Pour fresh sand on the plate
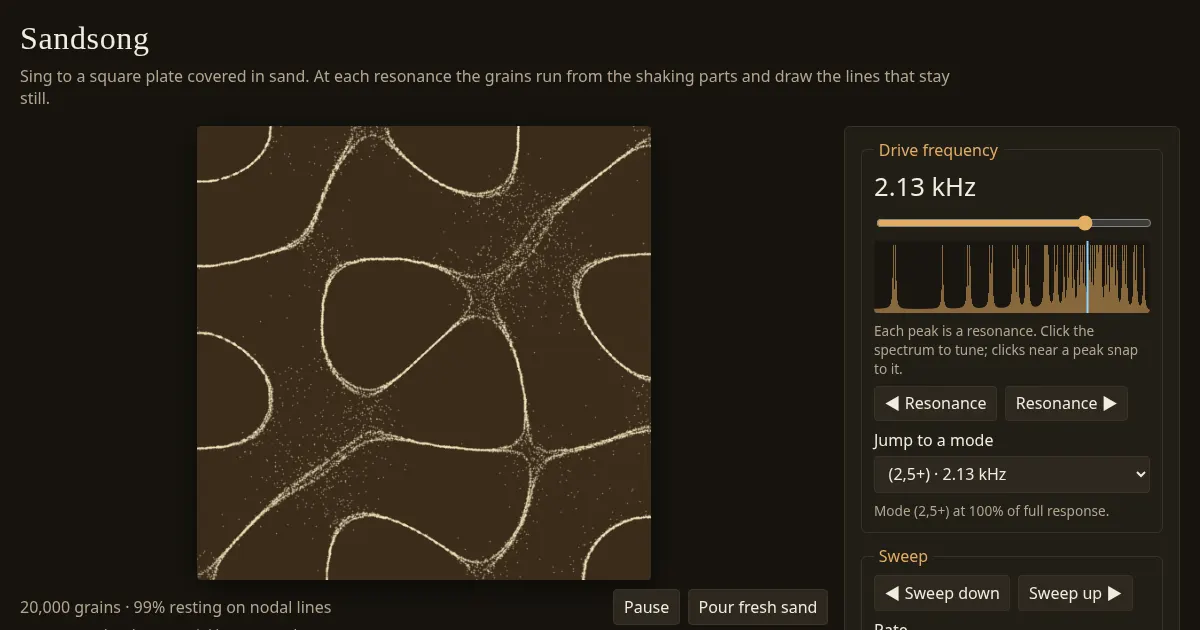The width and height of the screenshot is (1200, 630). 757,607
